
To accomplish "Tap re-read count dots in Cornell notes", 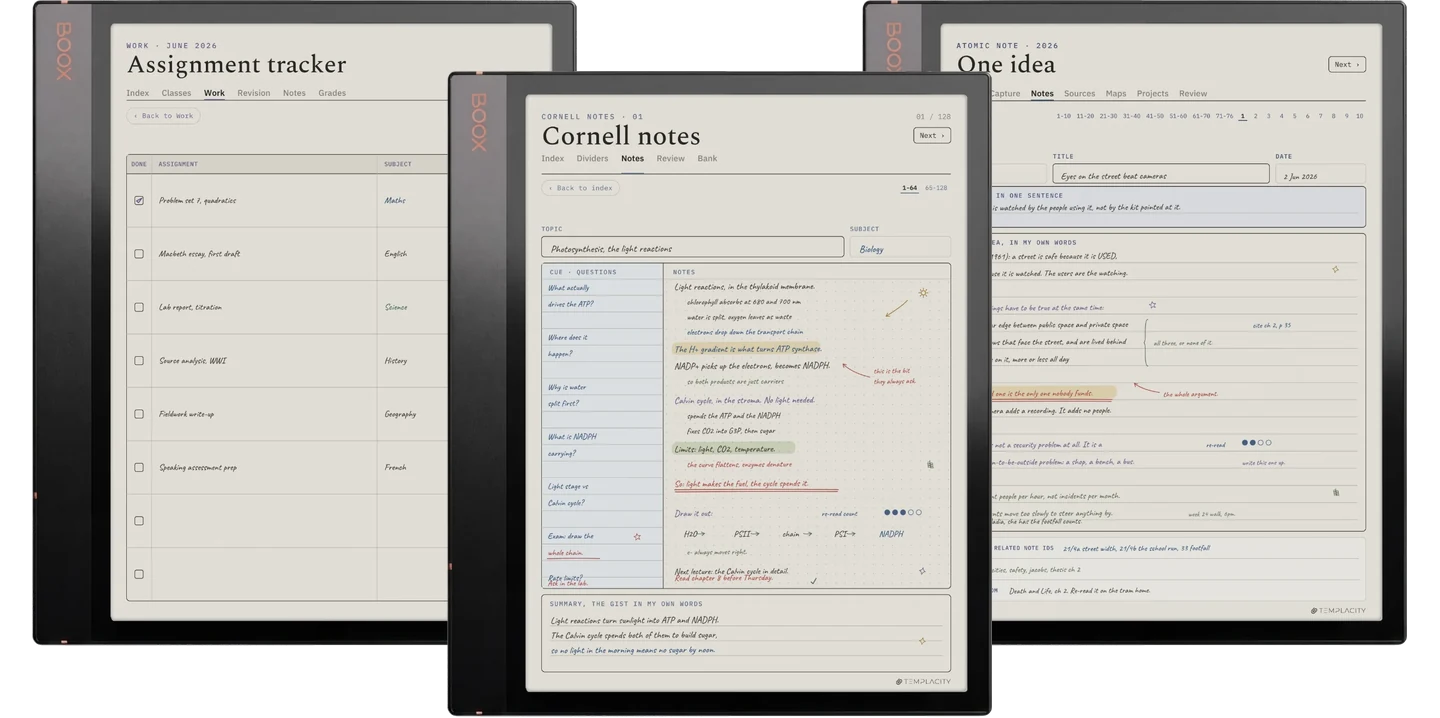I will tap(902, 513).
